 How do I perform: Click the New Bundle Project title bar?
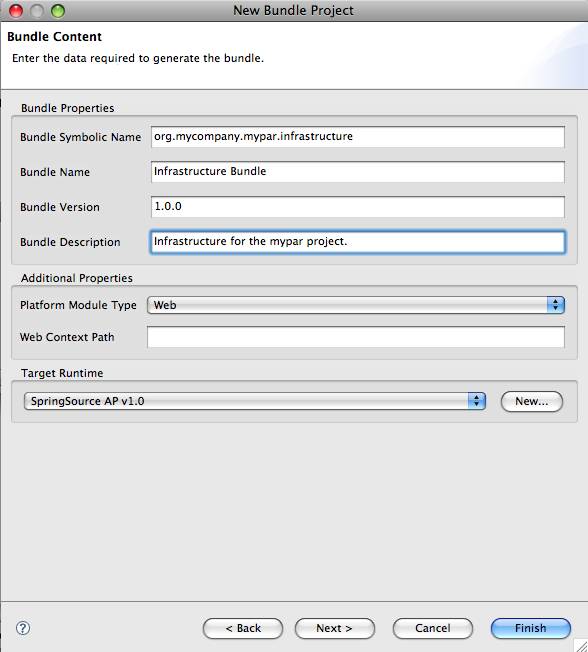294,10
